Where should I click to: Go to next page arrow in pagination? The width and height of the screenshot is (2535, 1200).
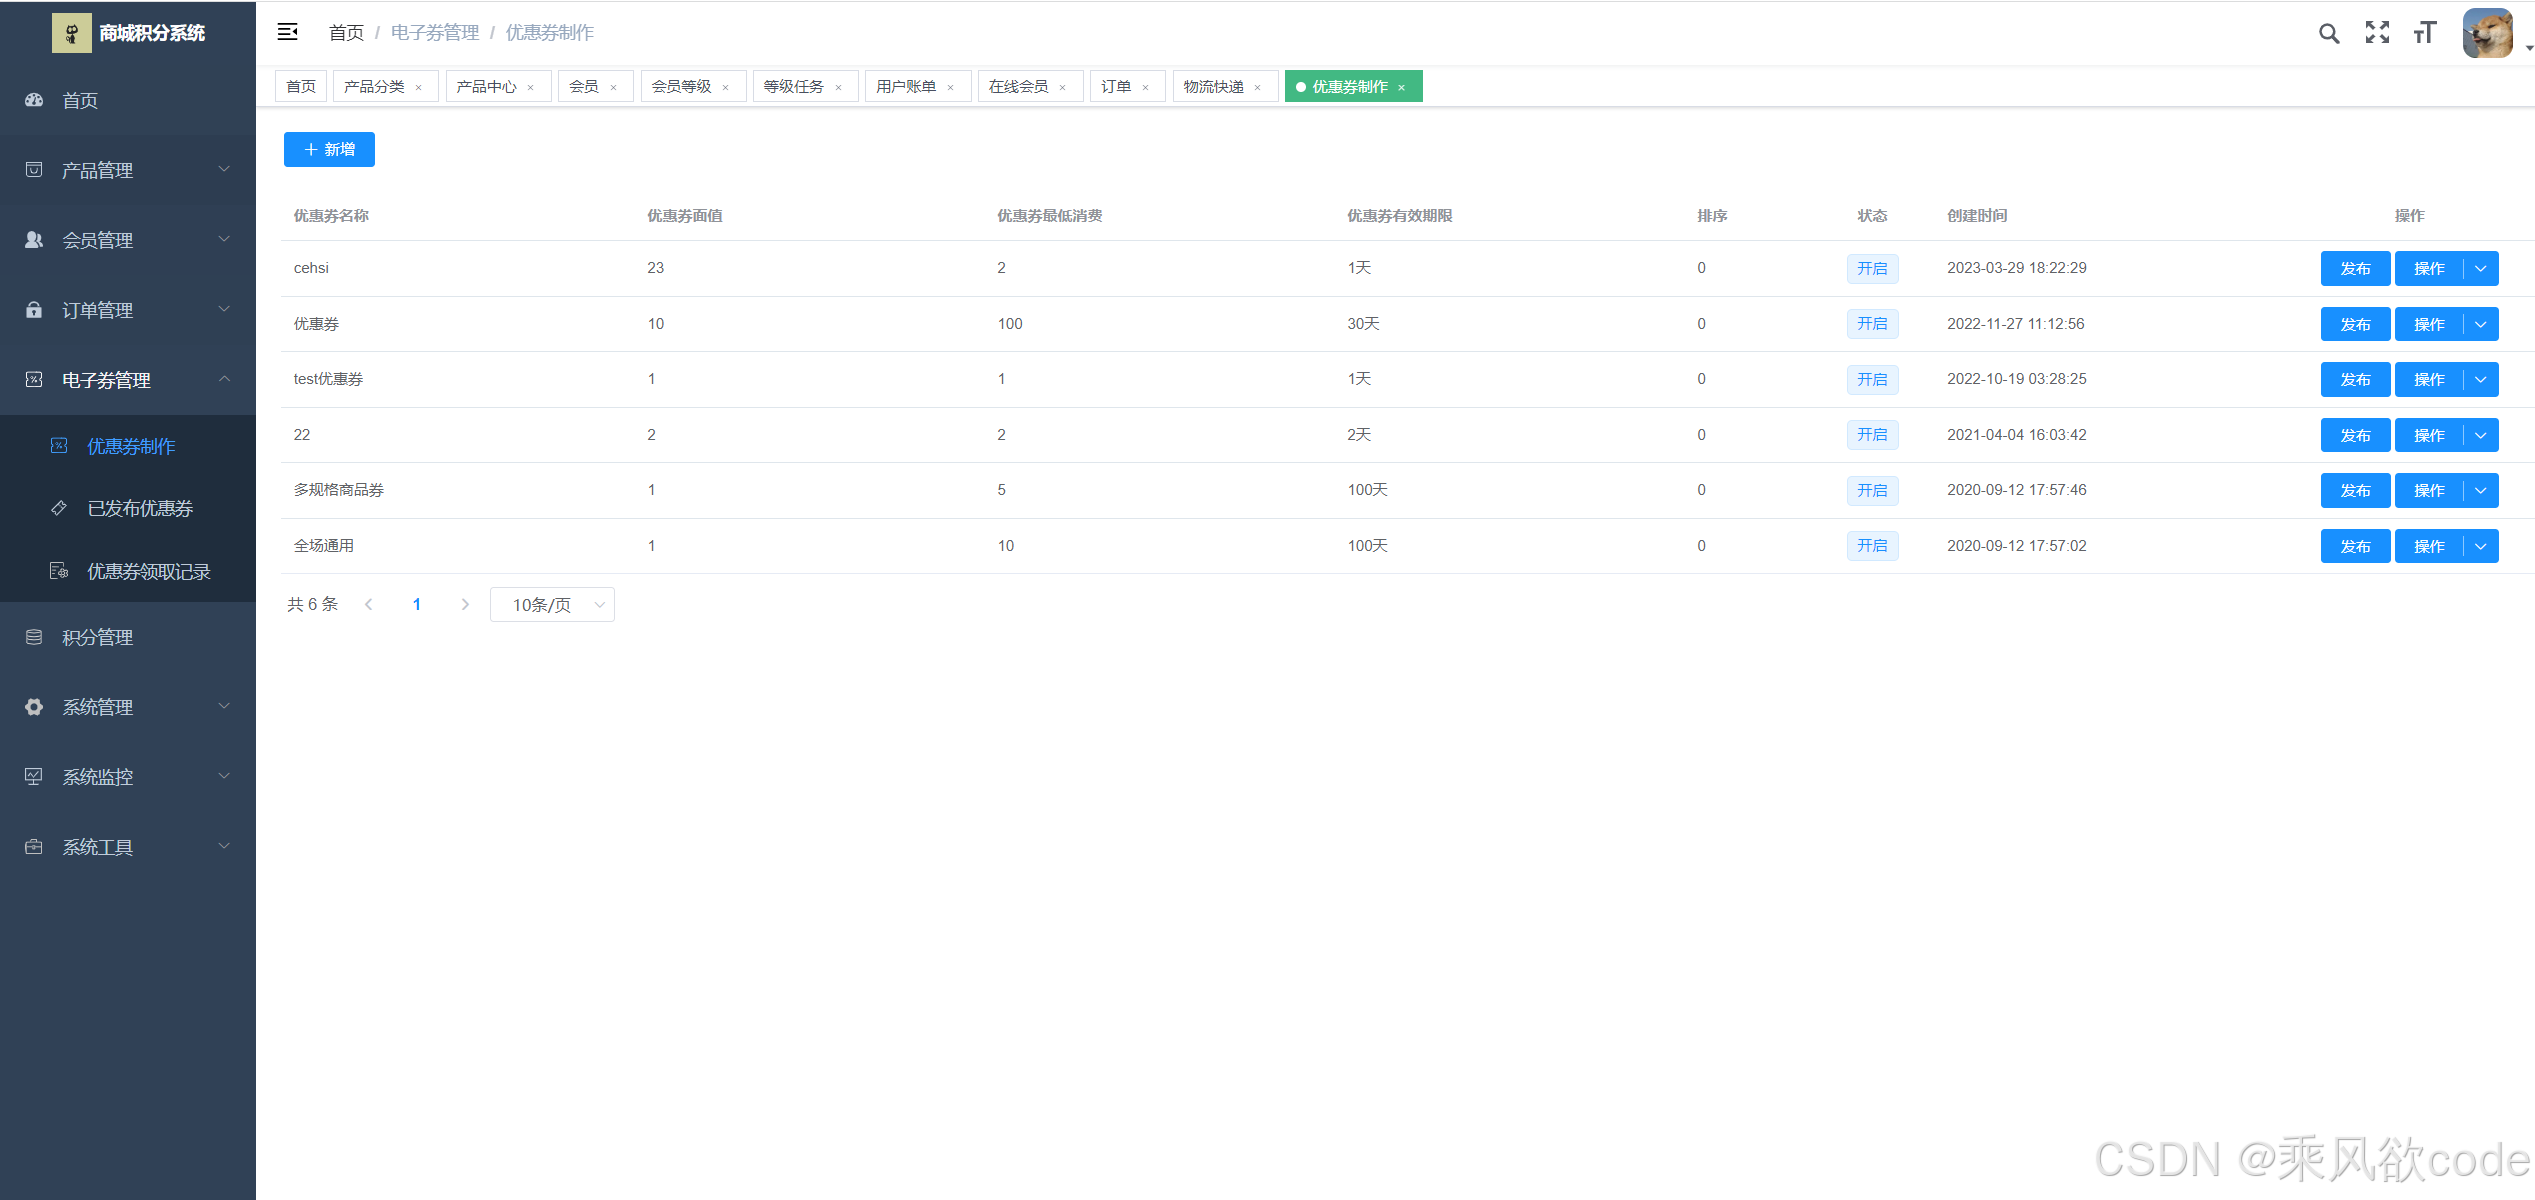click(x=465, y=604)
